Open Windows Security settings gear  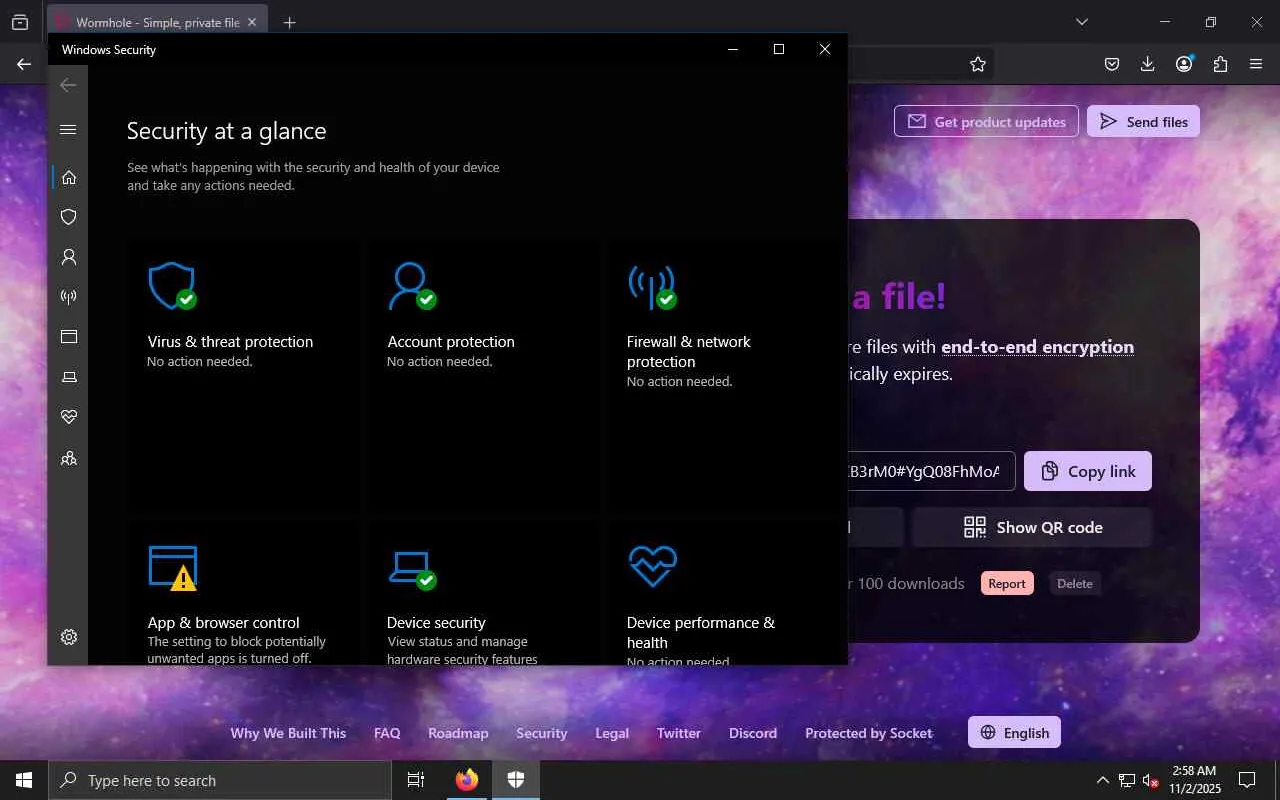coord(68,637)
